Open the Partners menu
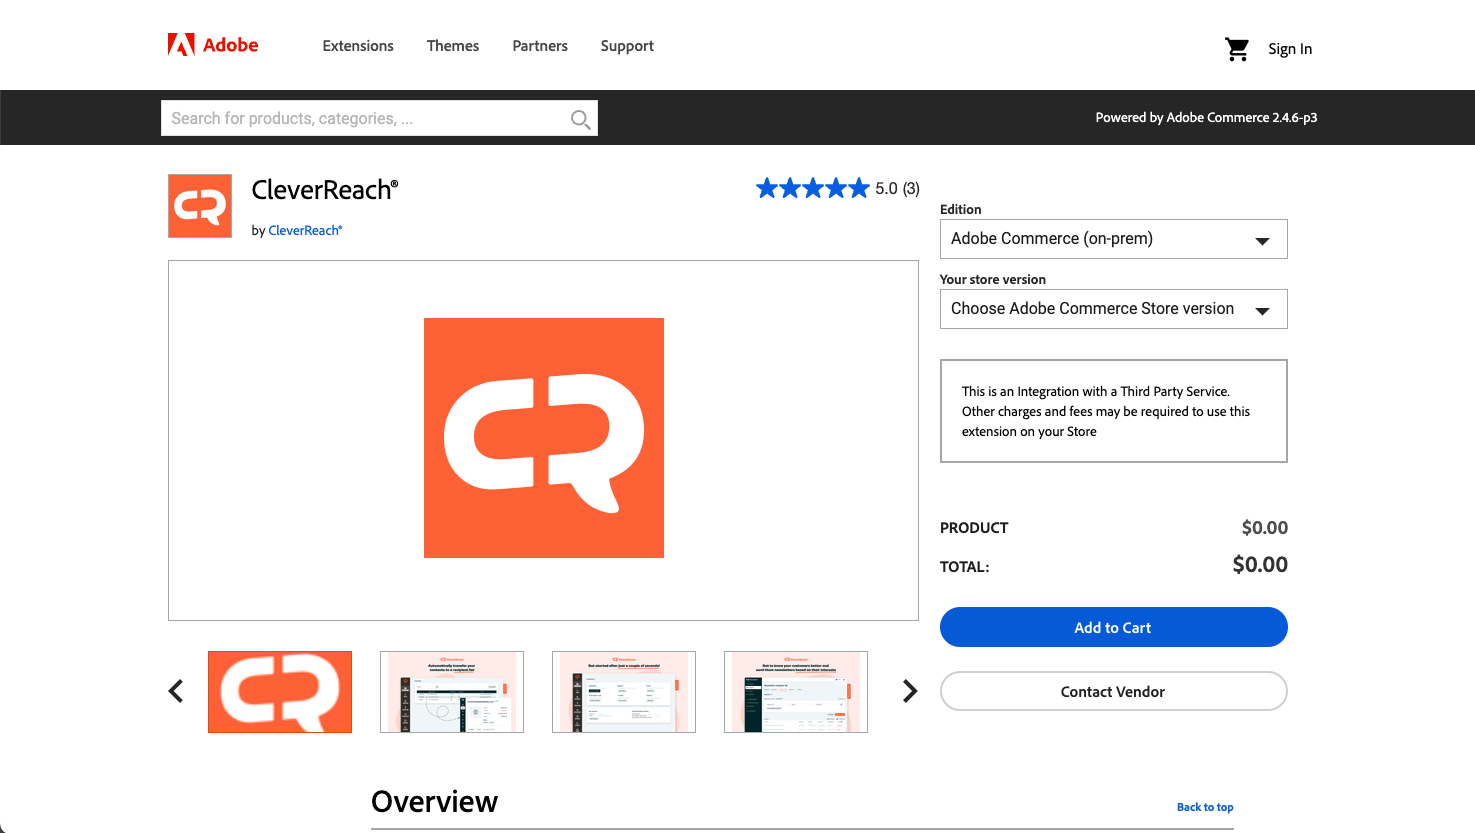1475x833 pixels. [x=540, y=46]
